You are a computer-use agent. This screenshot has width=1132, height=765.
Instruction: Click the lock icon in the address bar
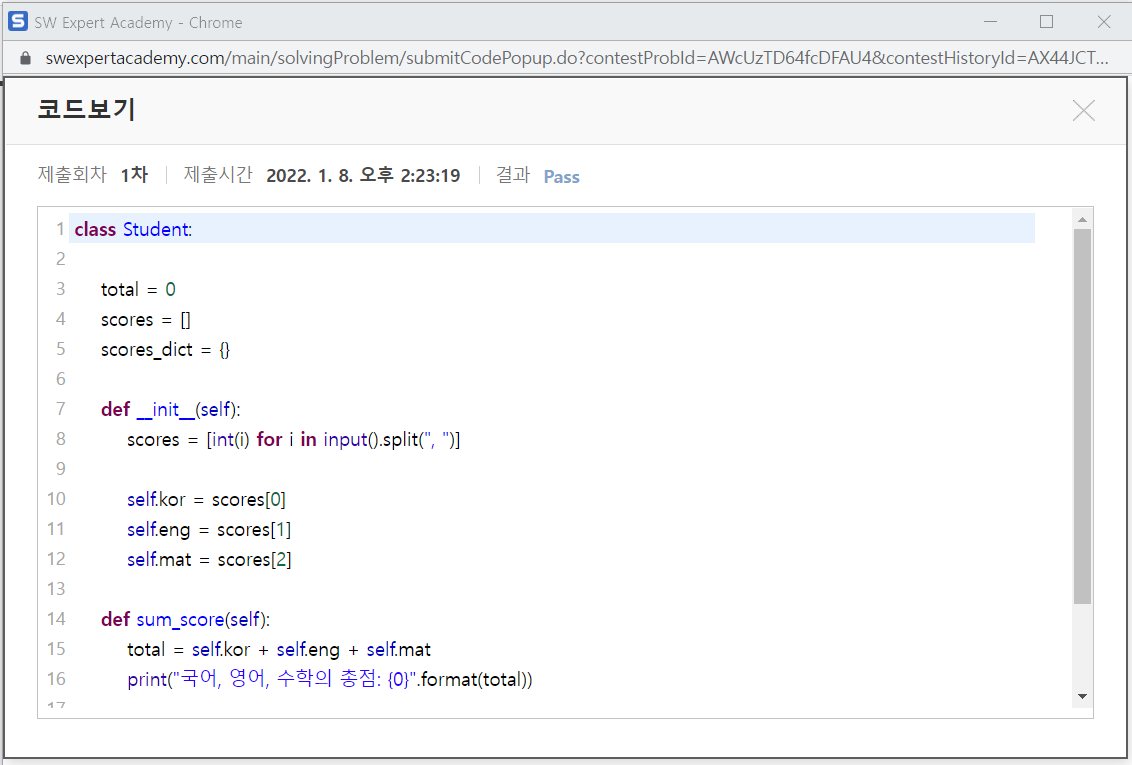click(25, 58)
